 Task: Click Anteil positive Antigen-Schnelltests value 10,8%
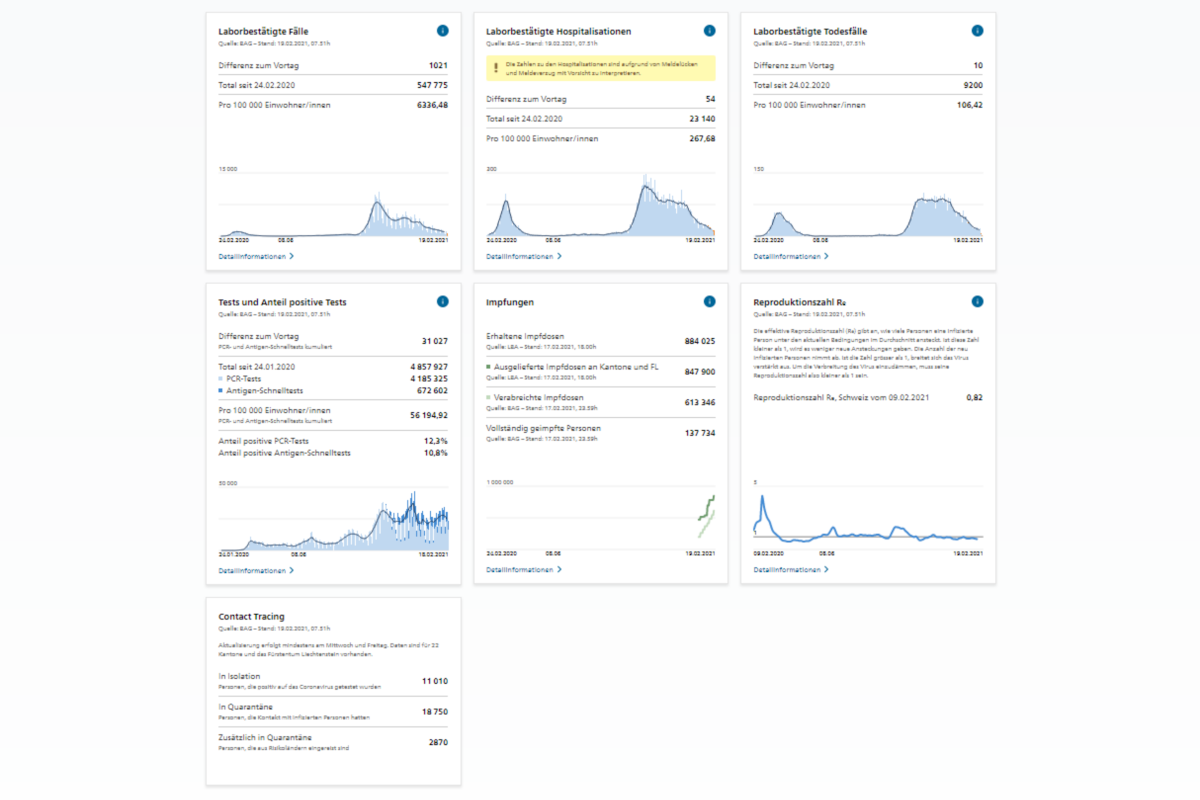click(436, 452)
